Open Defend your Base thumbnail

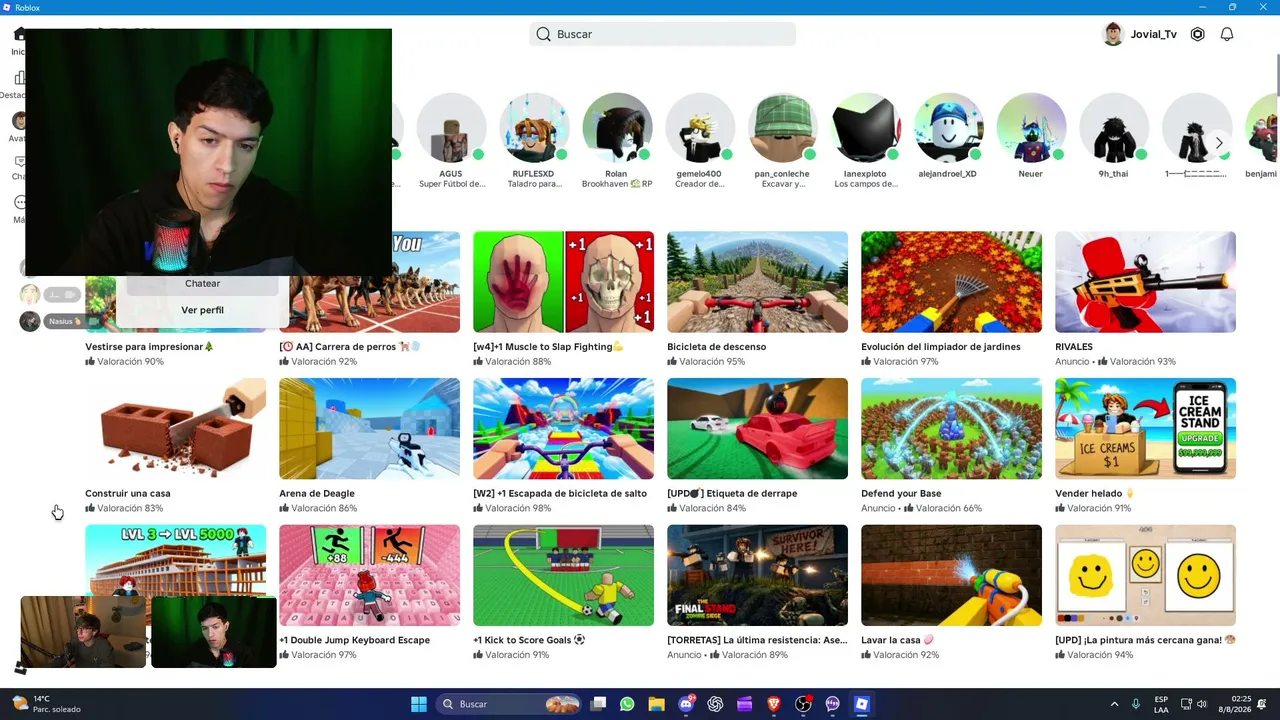click(x=952, y=429)
